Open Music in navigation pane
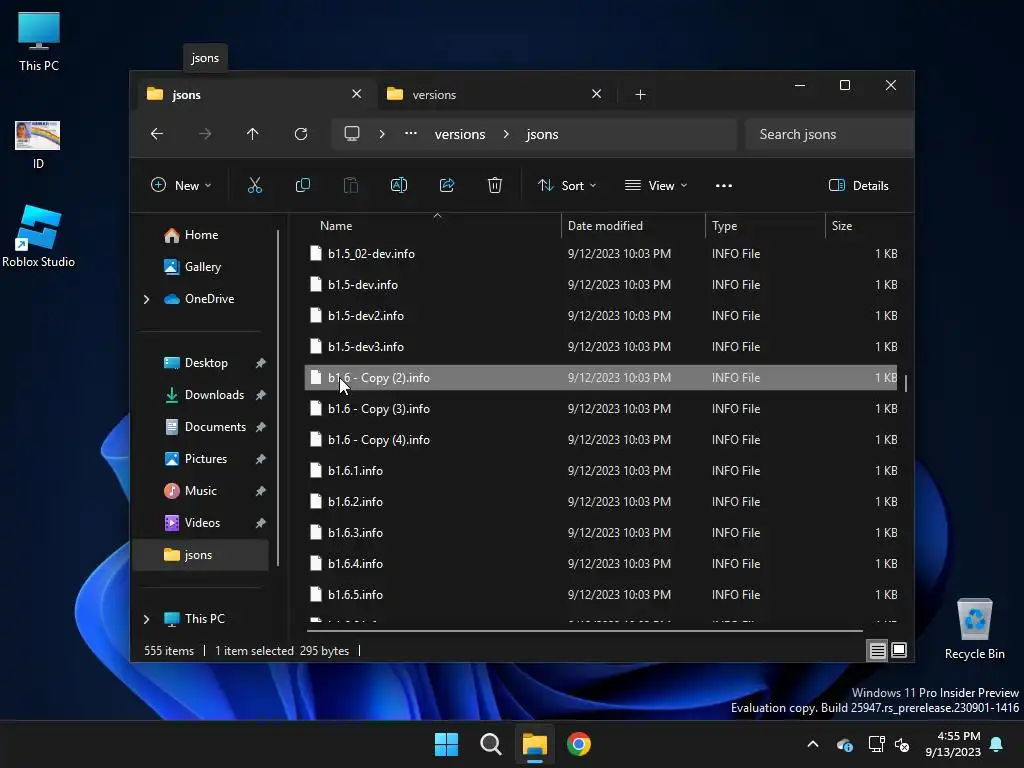Viewport: 1024px width, 768px height. pyautogui.click(x=202, y=491)
